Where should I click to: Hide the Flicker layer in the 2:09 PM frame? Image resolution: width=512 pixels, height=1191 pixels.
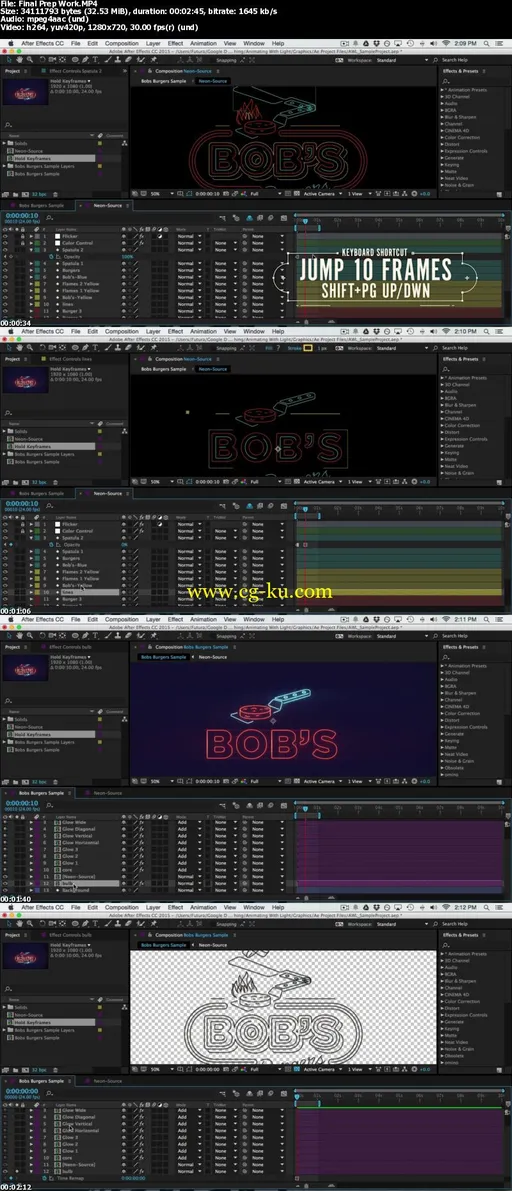point(5,236)
